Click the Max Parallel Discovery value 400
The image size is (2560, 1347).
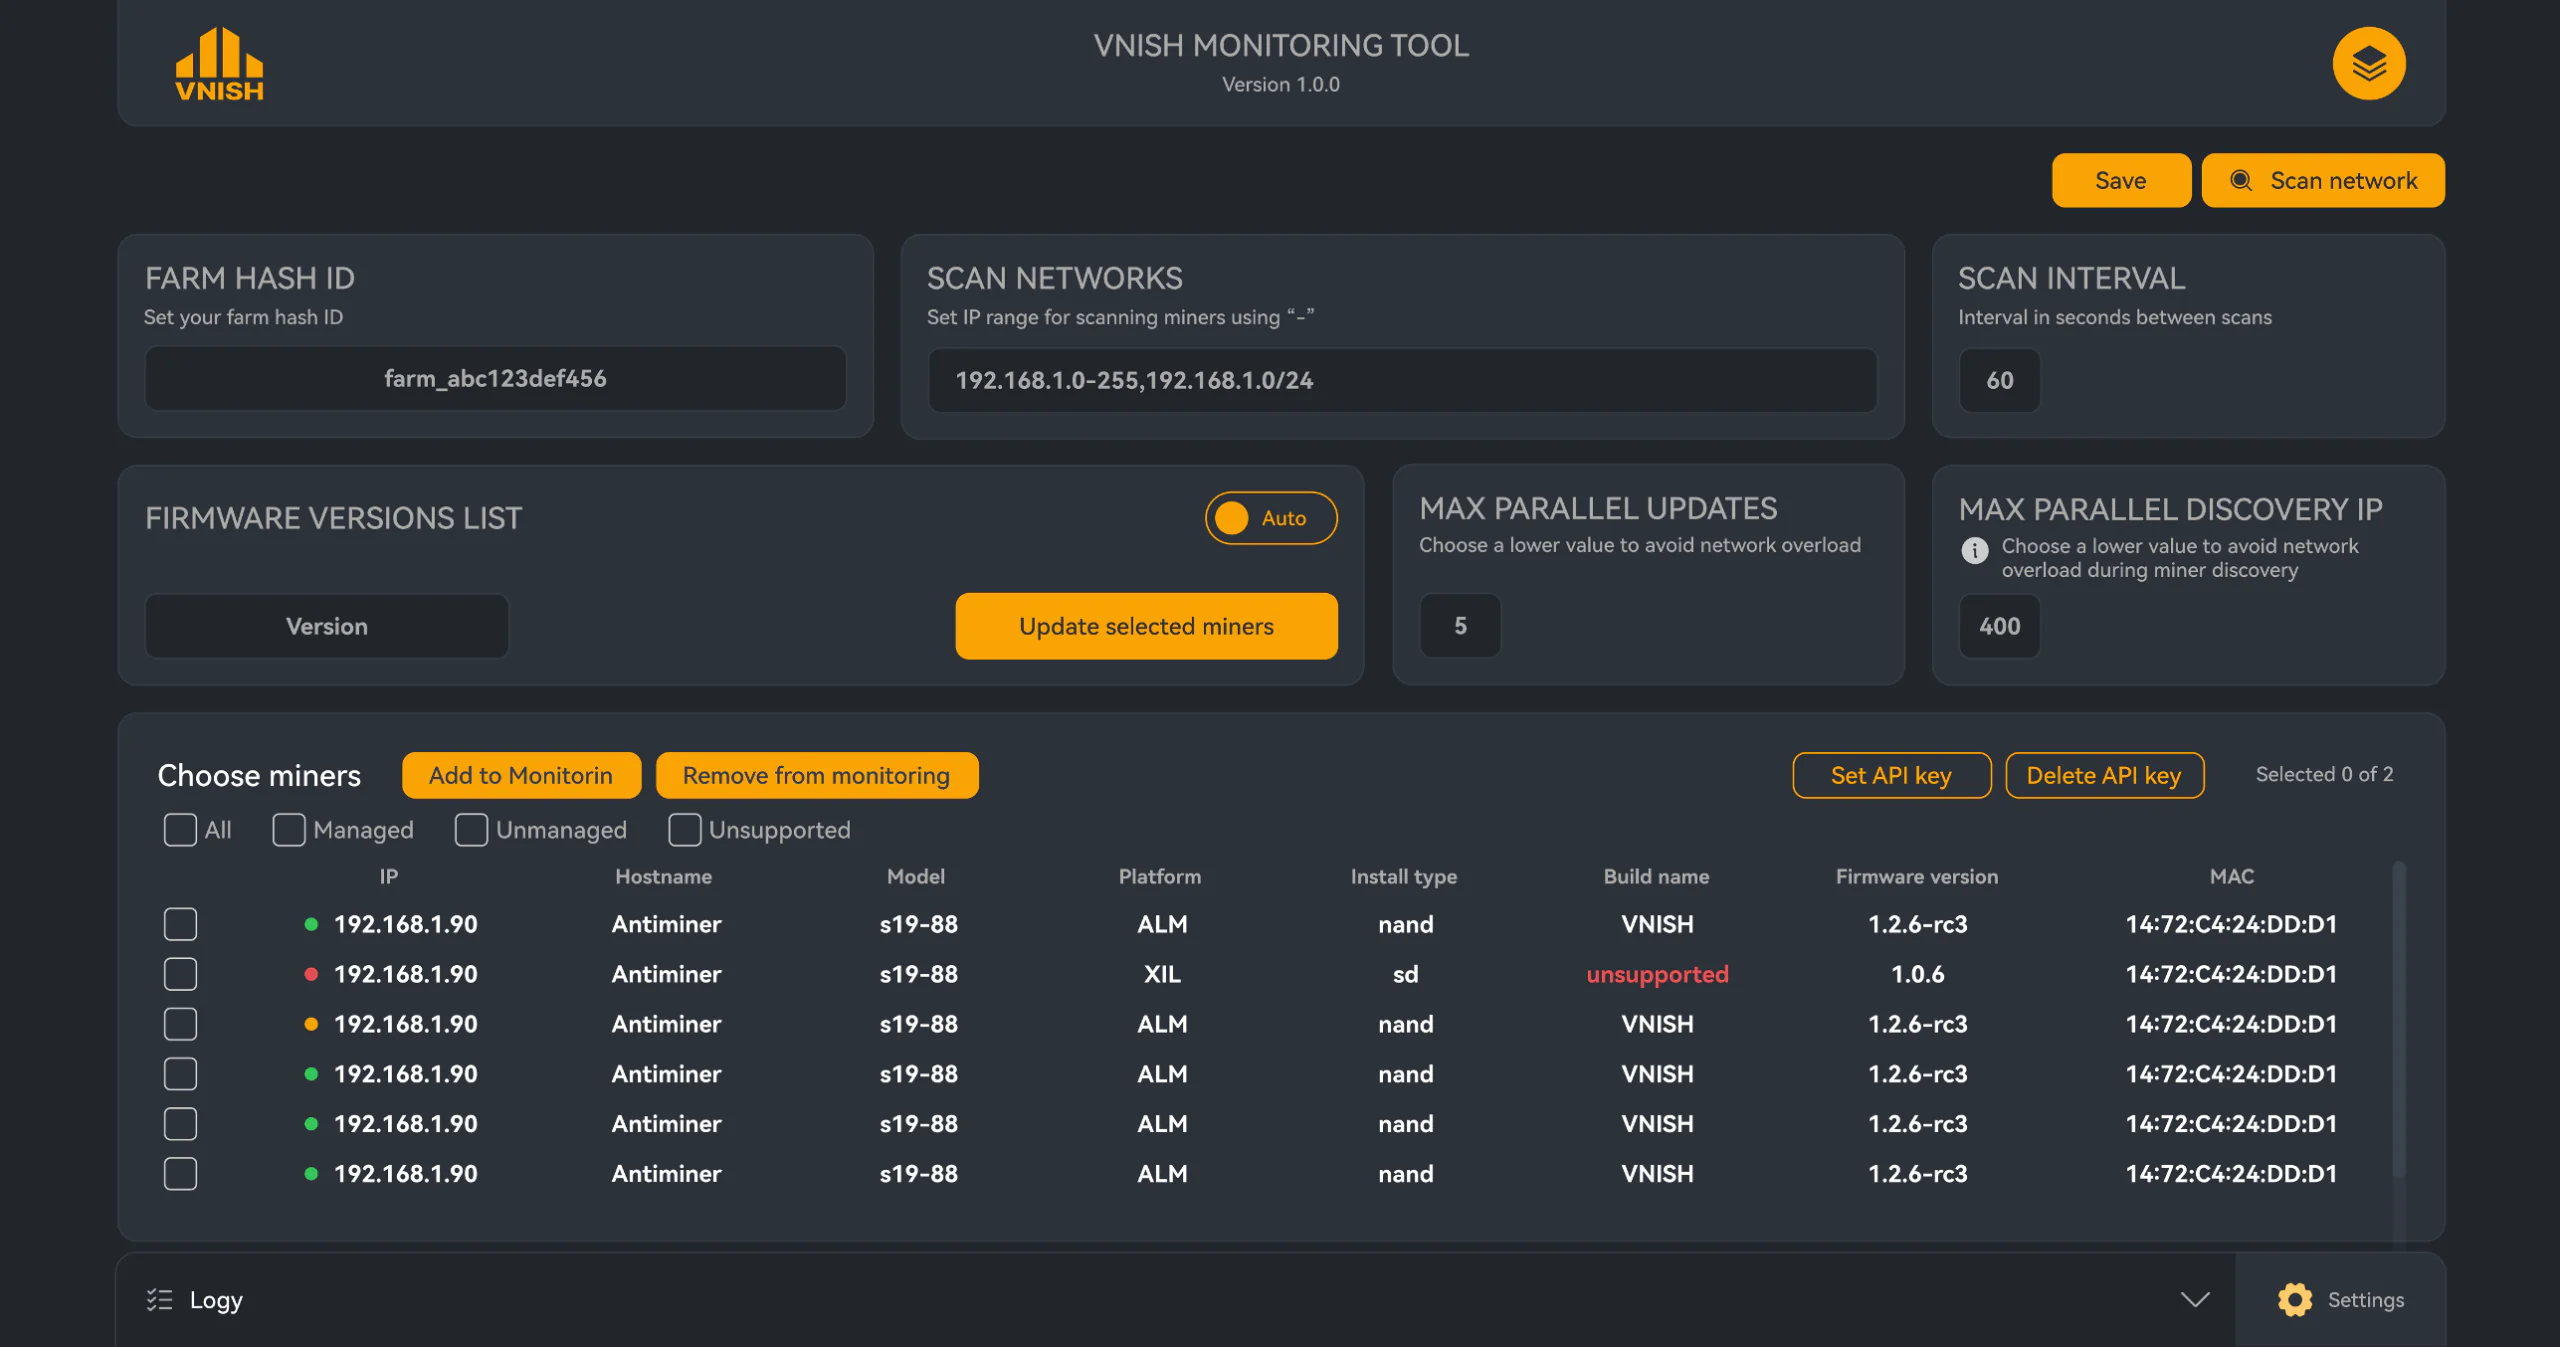[1999, 626]
